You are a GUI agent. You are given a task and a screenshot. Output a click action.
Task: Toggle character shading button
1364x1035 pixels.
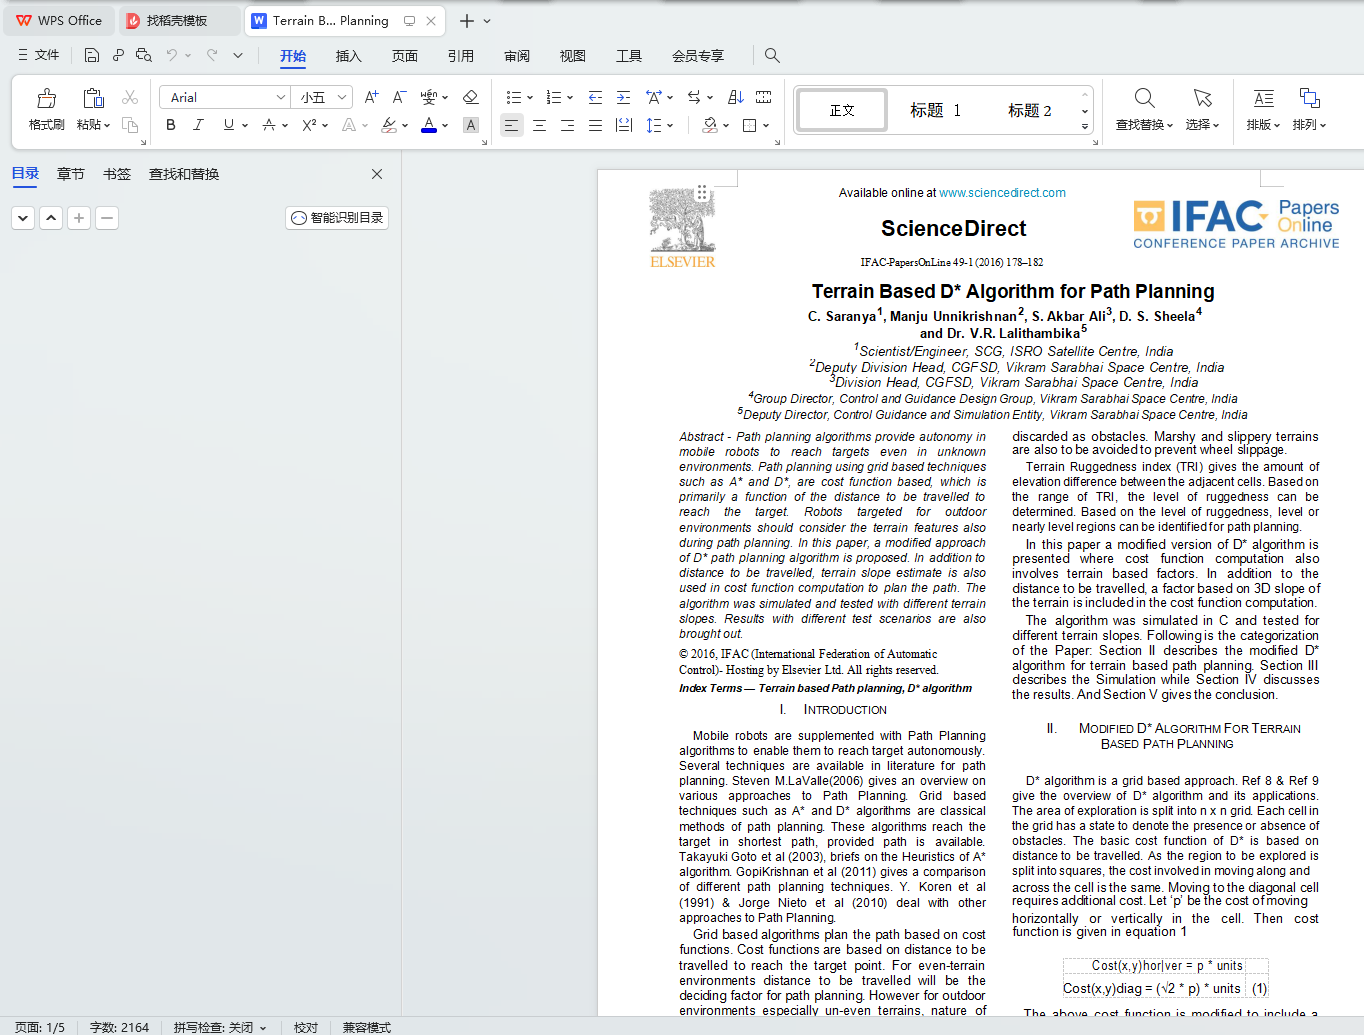pos(471,125)
